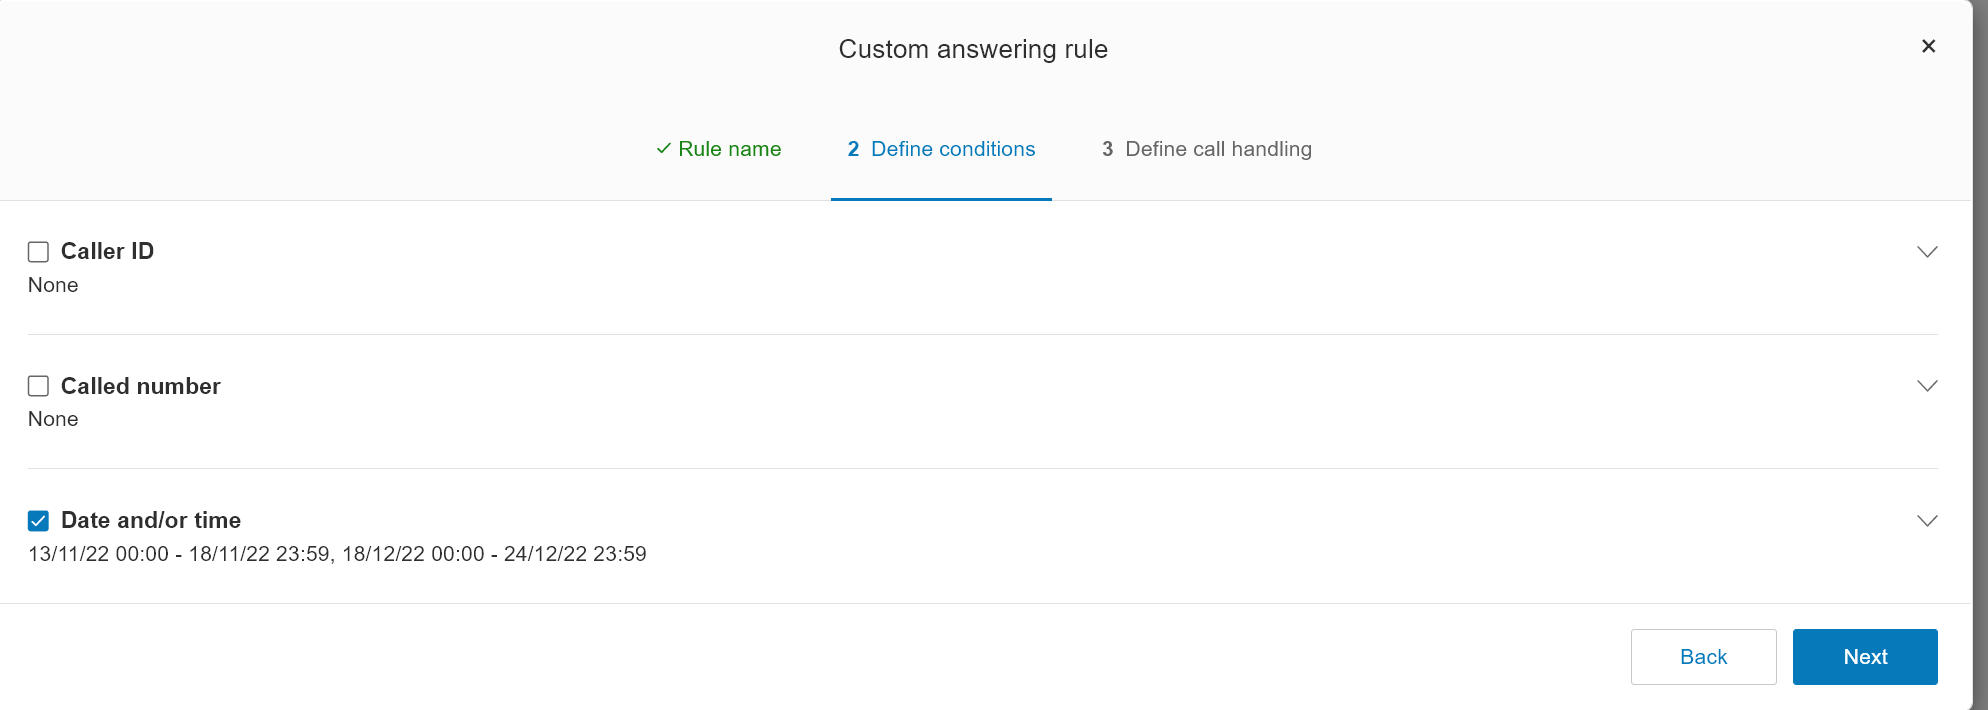
Task: Click the green checkmark beside Rule name
Action: 663,149
